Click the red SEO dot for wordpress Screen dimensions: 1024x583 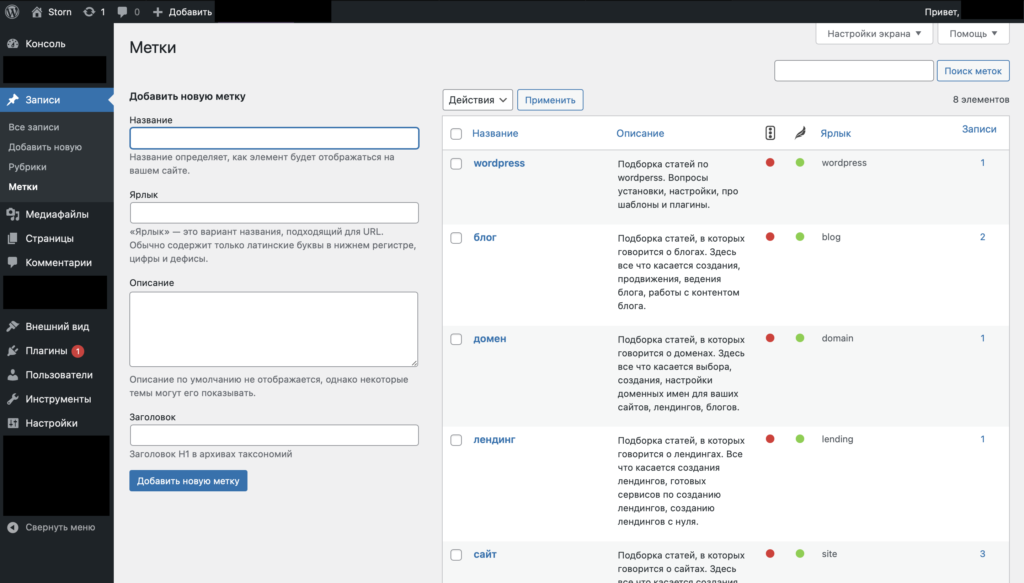click(770, 163)
